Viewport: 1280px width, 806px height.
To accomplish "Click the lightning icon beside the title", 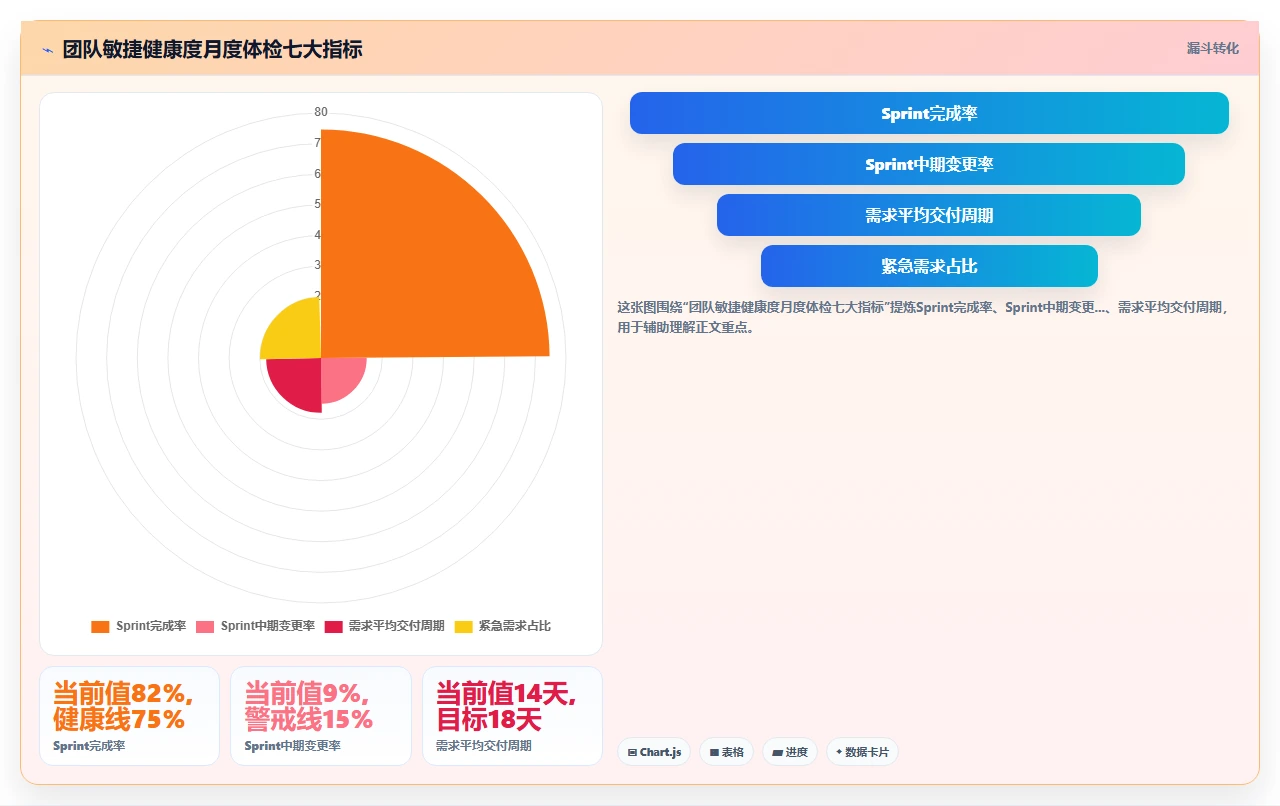I will point(47,50).
